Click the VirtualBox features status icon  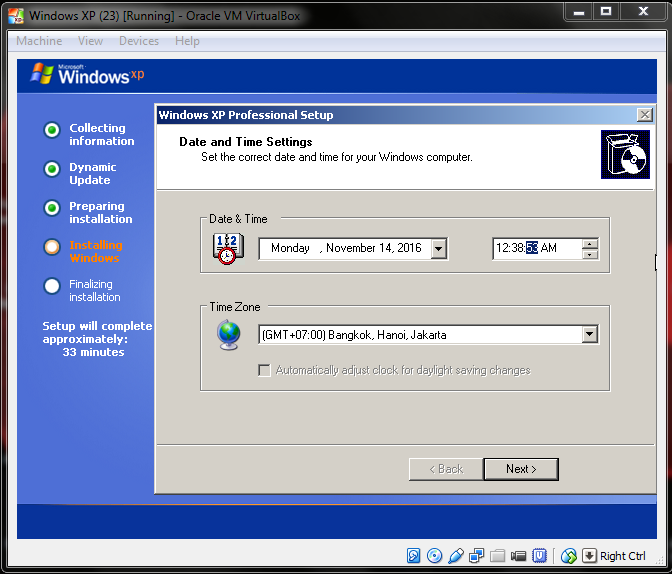click(539, 556)
